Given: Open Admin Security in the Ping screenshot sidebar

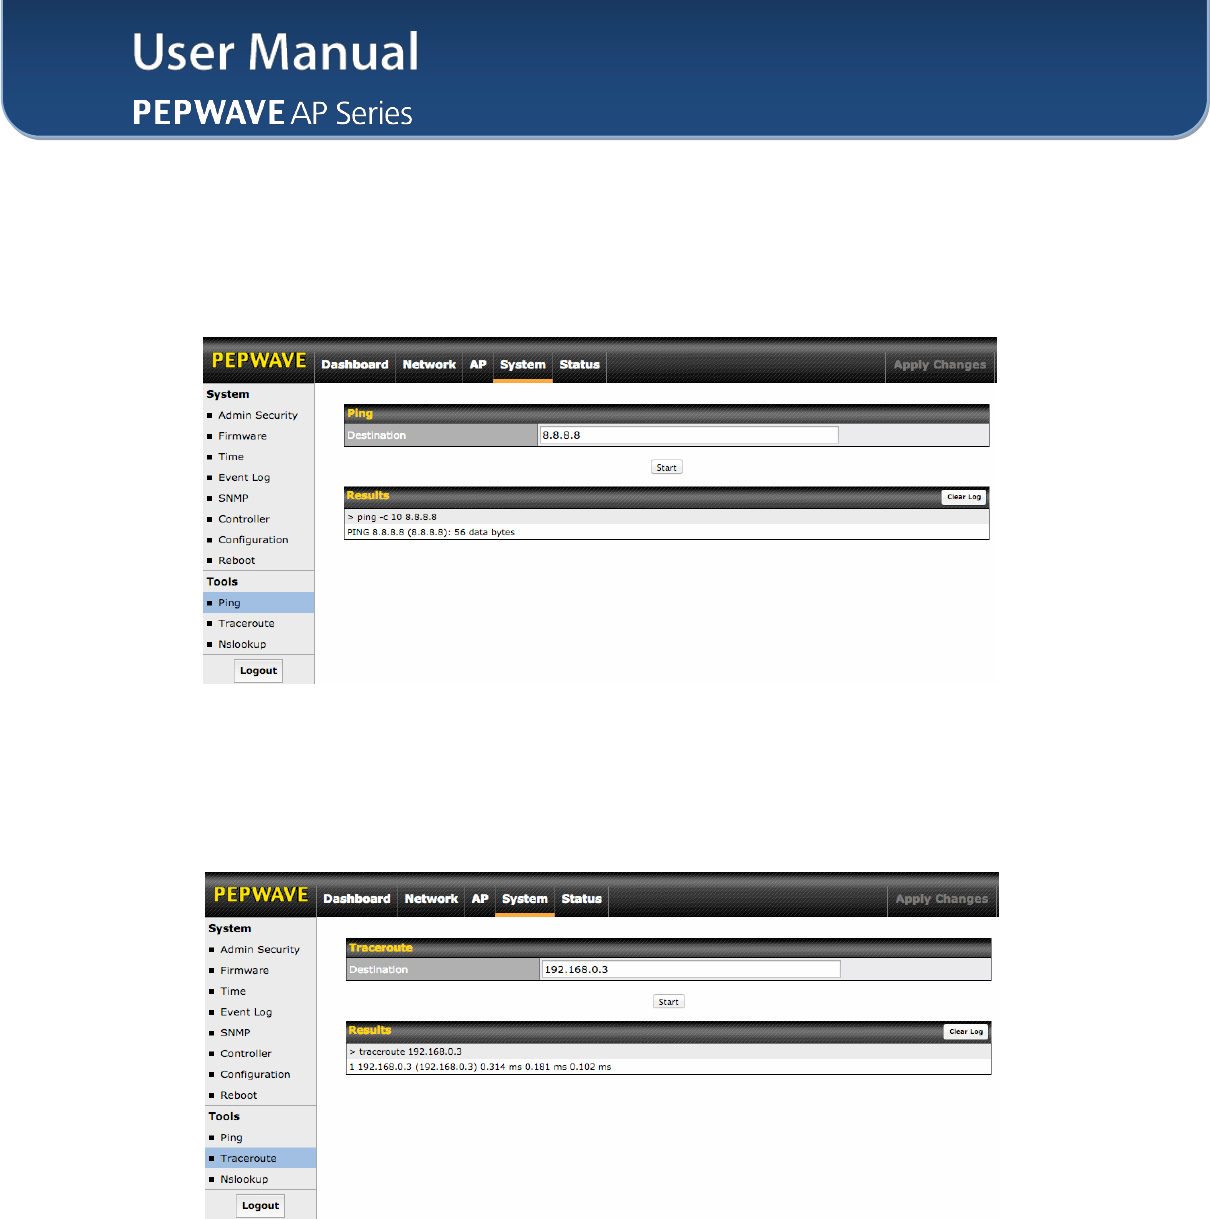Looking at the screenshot, I should coord(258,415).
